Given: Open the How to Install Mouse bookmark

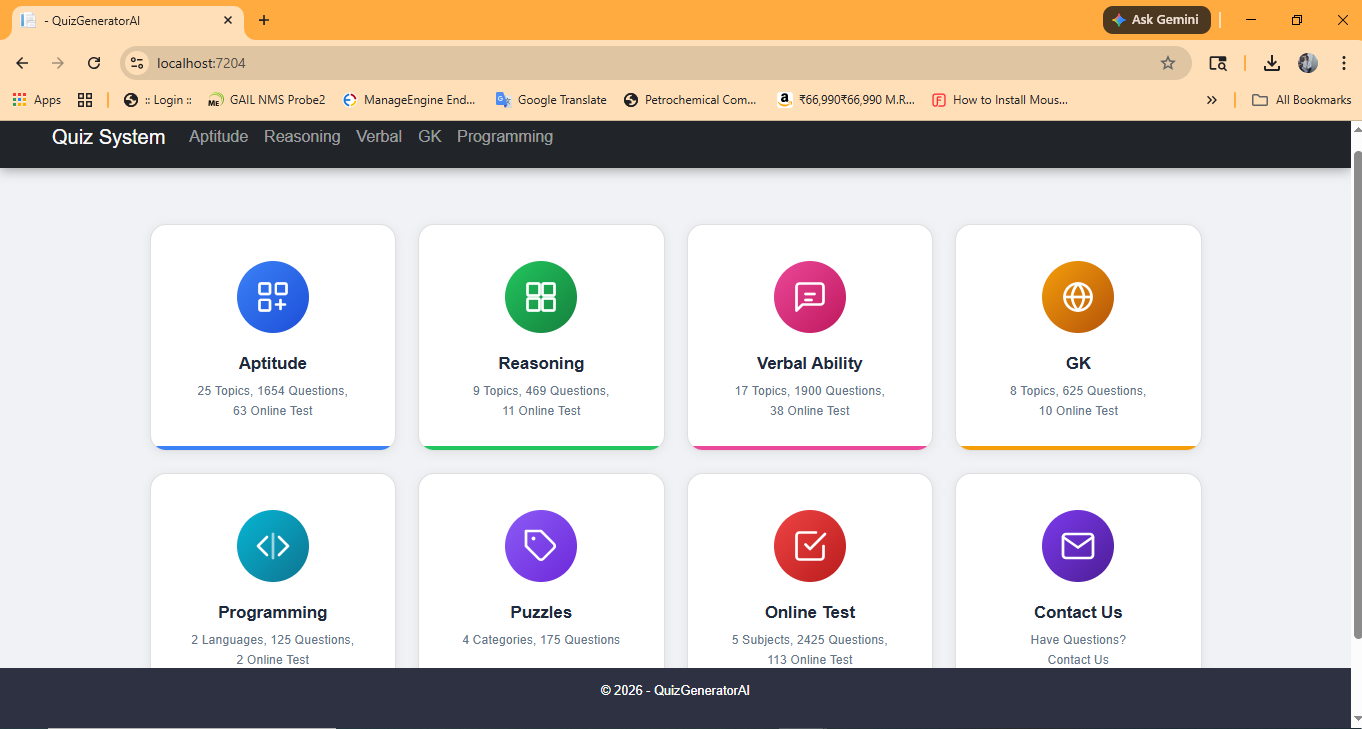Looking at the screenshot, I should [1000, 100].
